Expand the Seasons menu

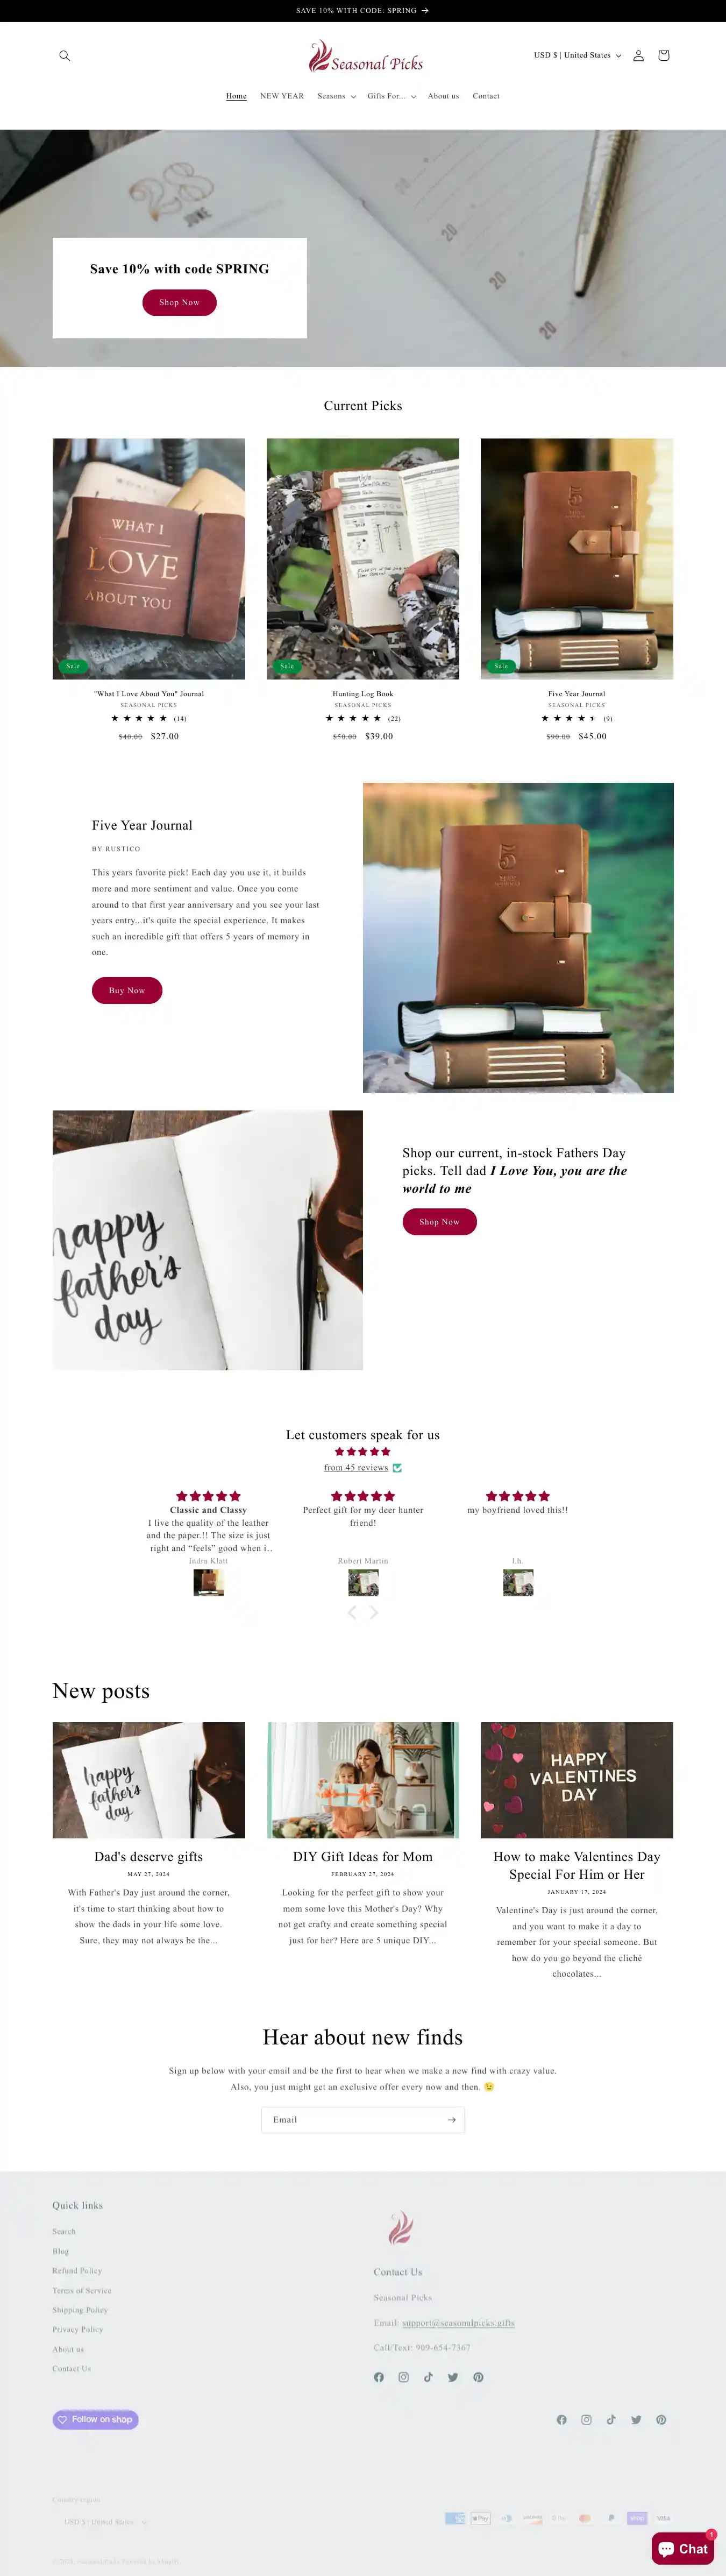tap(337, 96)
